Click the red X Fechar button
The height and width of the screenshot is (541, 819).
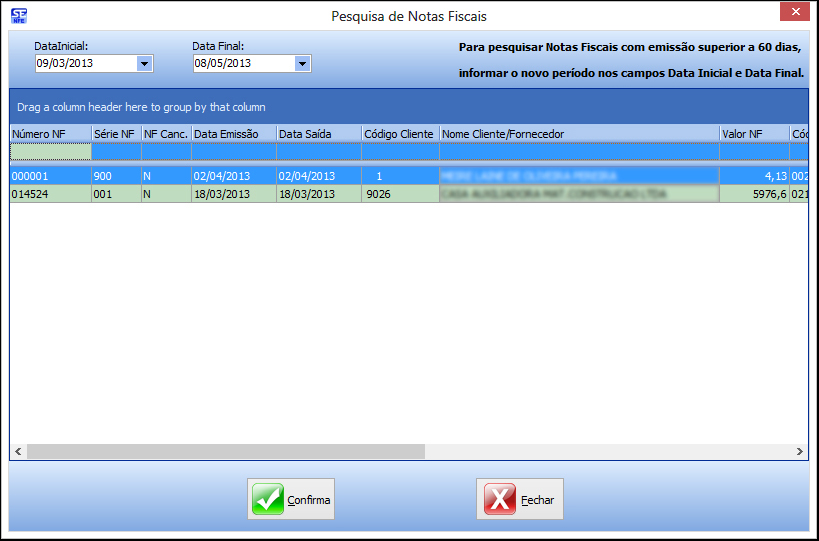point(520,499)
